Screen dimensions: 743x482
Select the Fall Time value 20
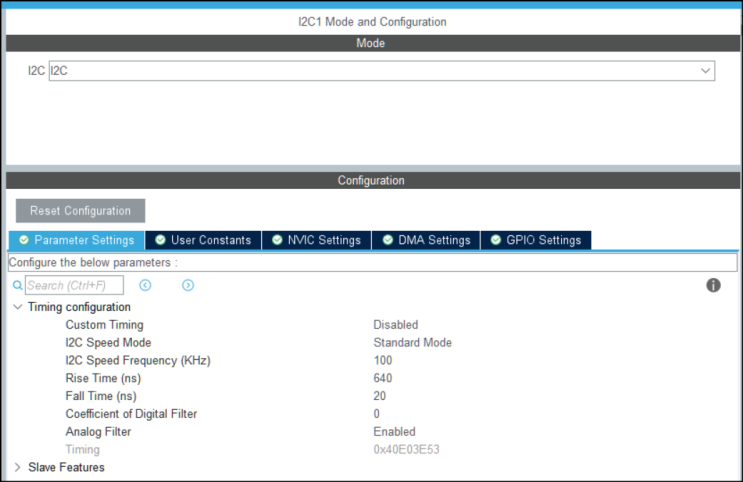click(x=380, y=396)
